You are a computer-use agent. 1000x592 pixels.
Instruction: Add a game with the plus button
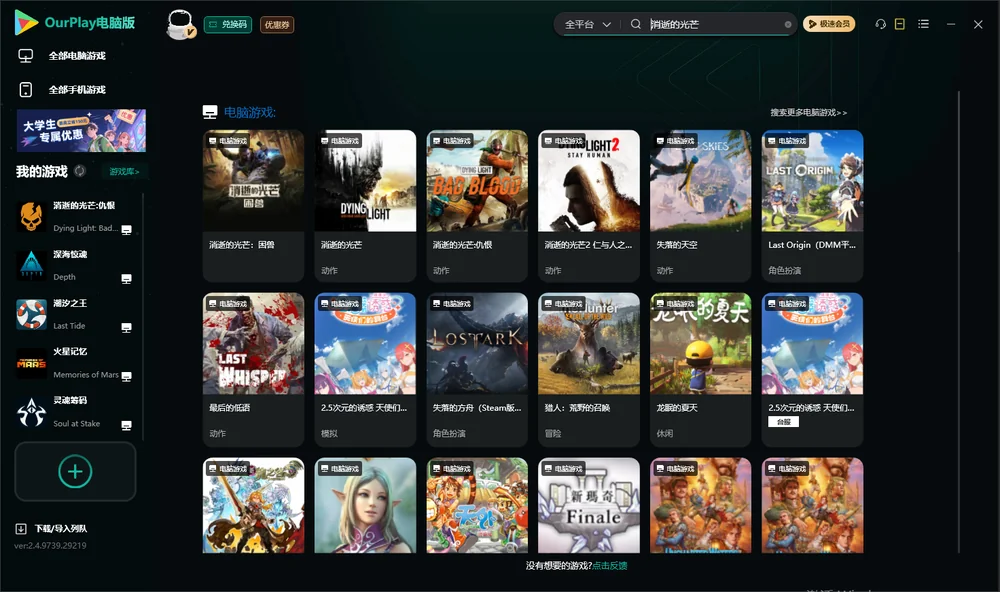(75, 471)
